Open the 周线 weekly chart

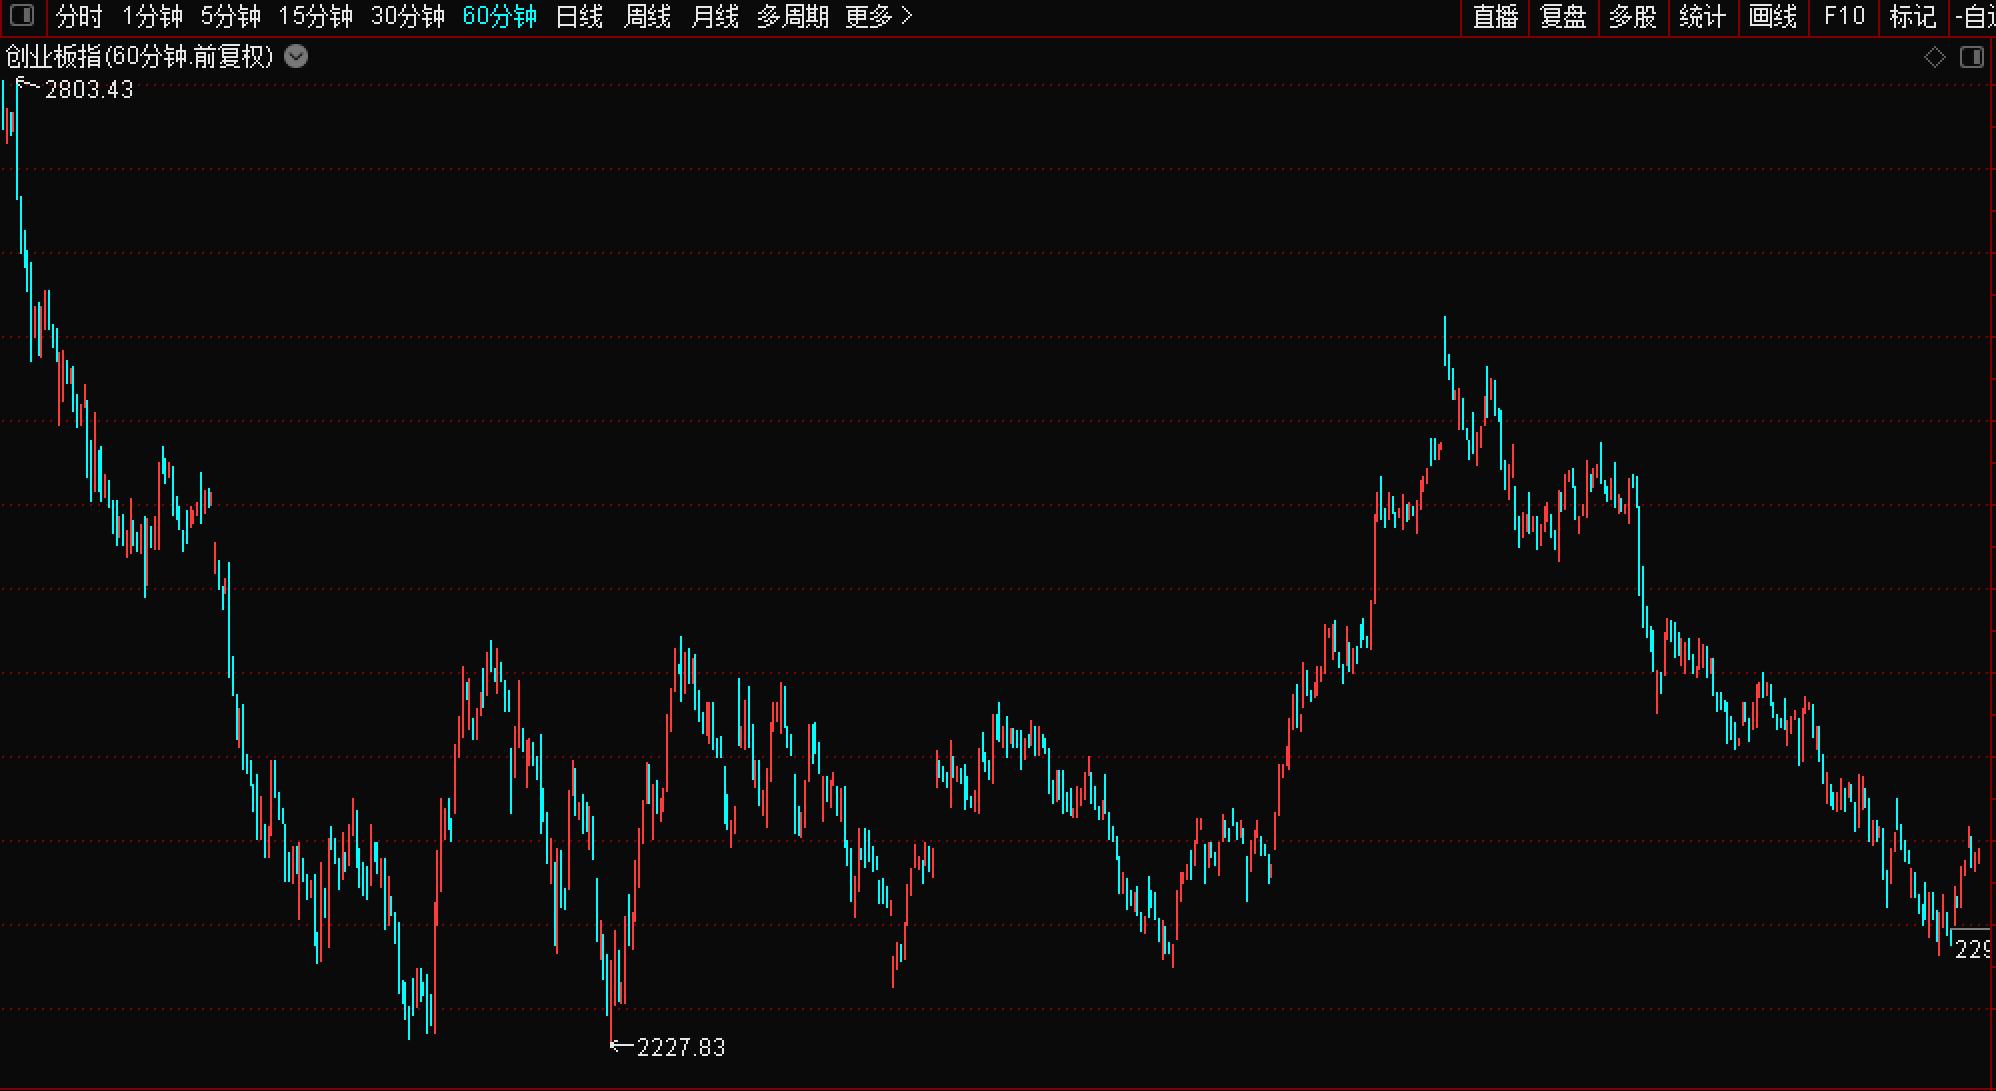647,16
